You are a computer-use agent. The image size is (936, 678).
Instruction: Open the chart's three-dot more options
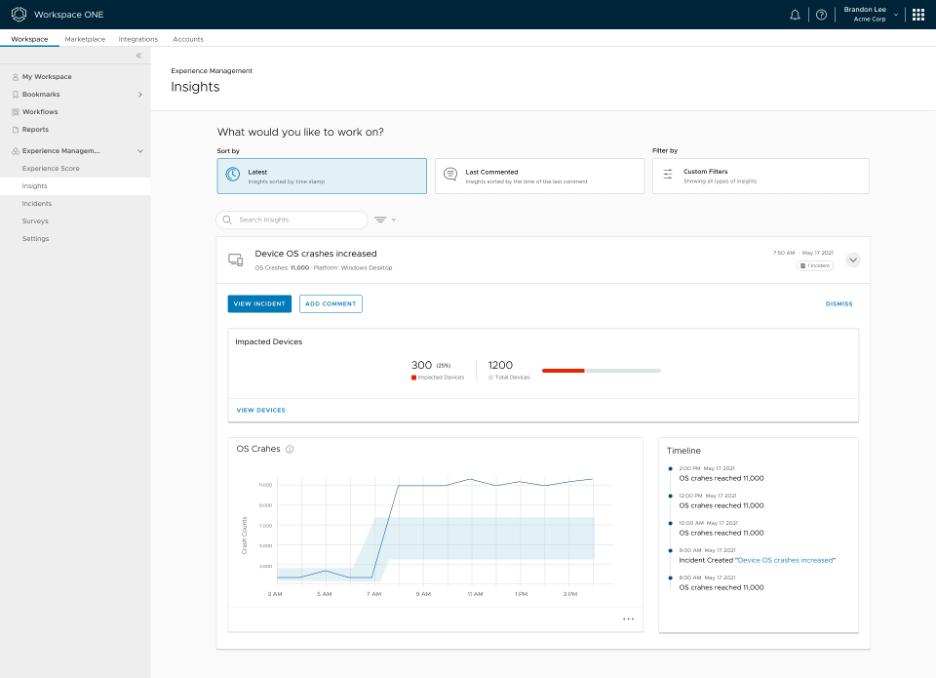(x=628, y=619)
